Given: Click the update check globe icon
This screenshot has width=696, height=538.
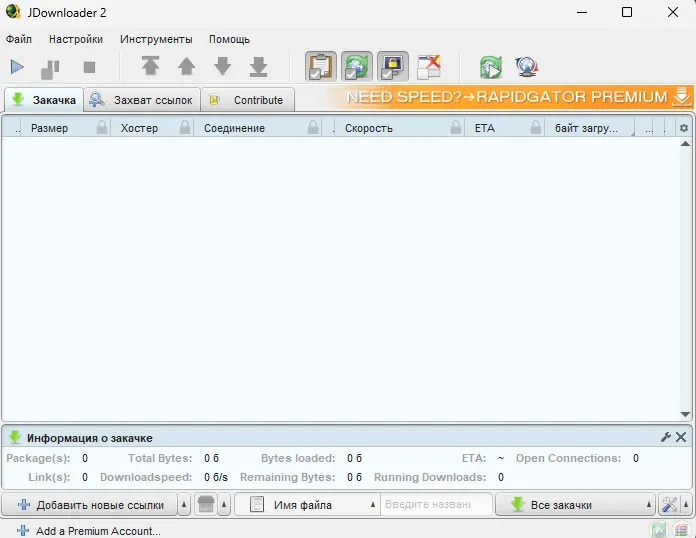Looking at the screenshot, I should click(x=526, y=67).
